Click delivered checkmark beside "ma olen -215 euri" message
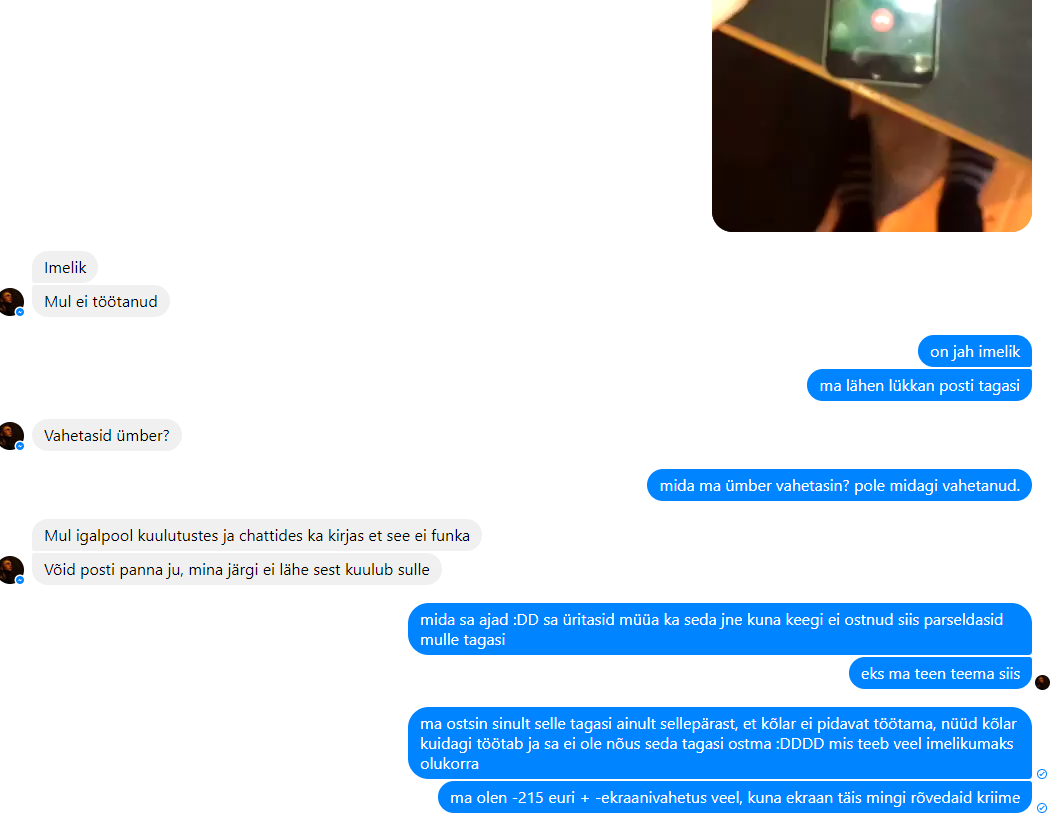The height and width of the screenshot is (825, 1054). coord(1042,808)
